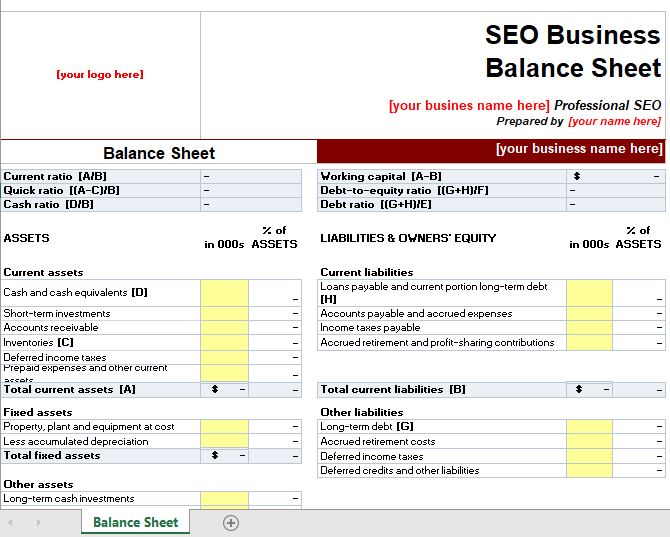This screenshot has width=670, height=537.
Task: Select the 'Working capital [A-B]' cell
Action: tap(442, 176)
